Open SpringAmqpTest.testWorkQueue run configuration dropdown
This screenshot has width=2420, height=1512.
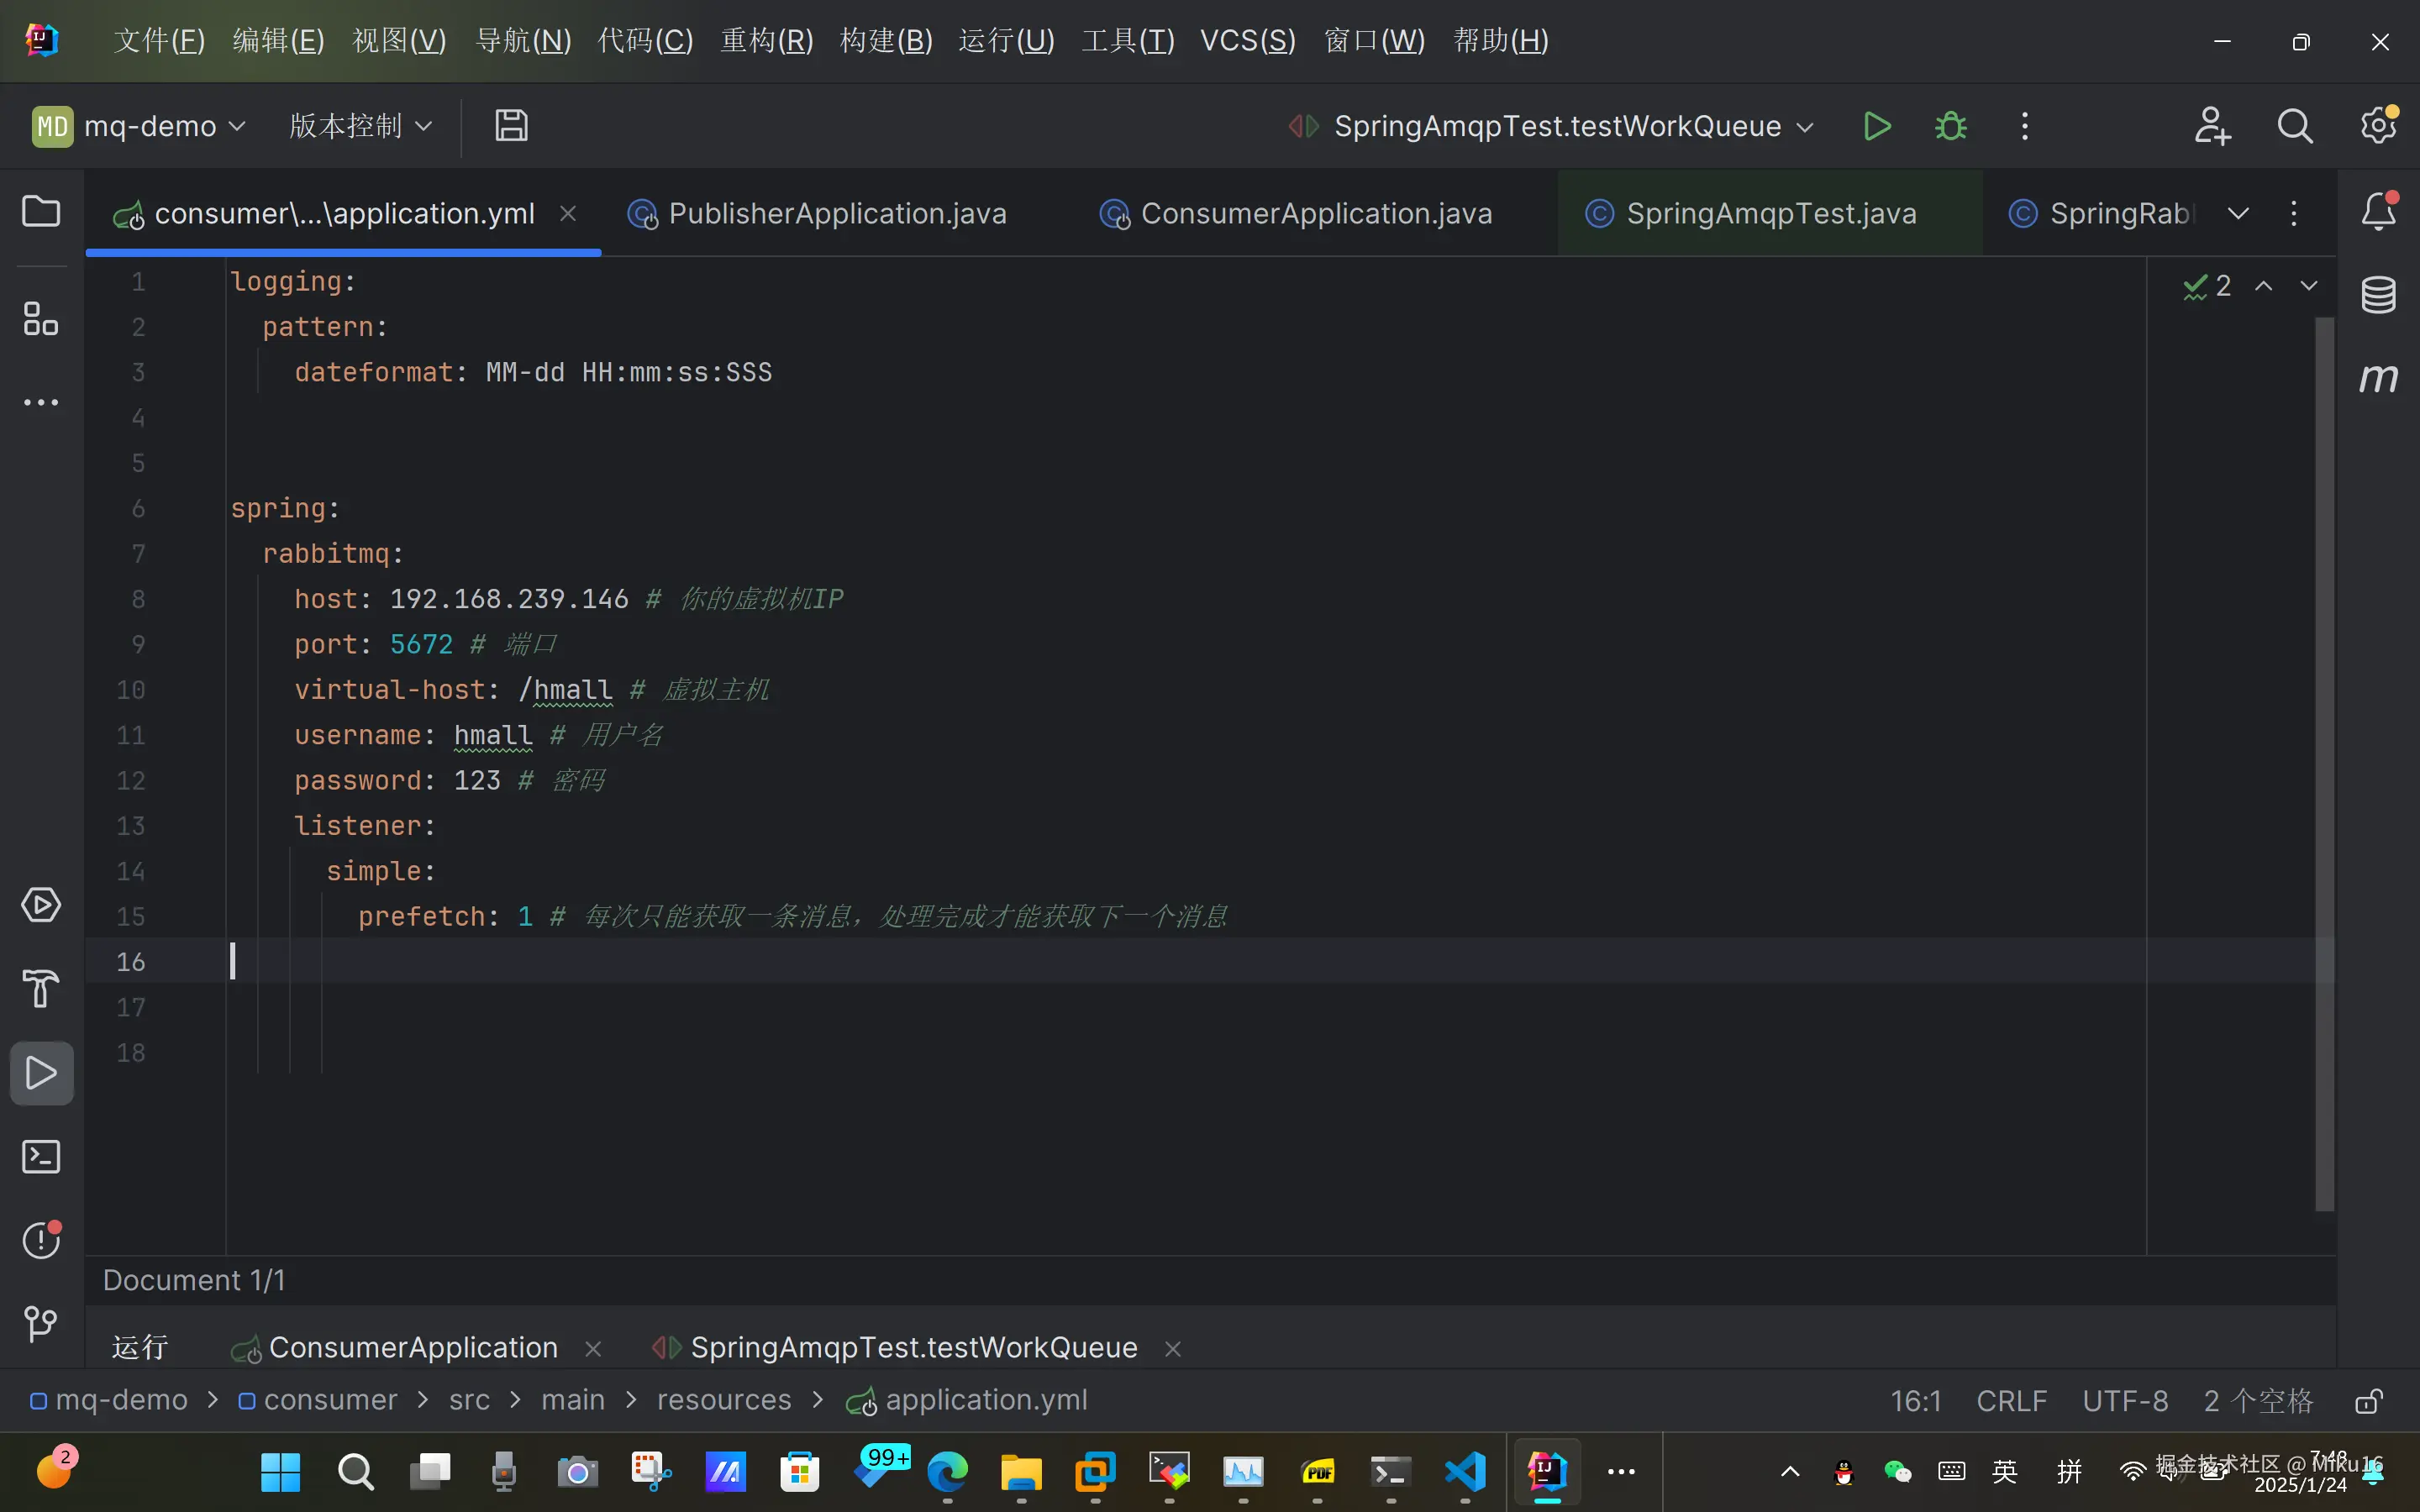[1556, 126]
